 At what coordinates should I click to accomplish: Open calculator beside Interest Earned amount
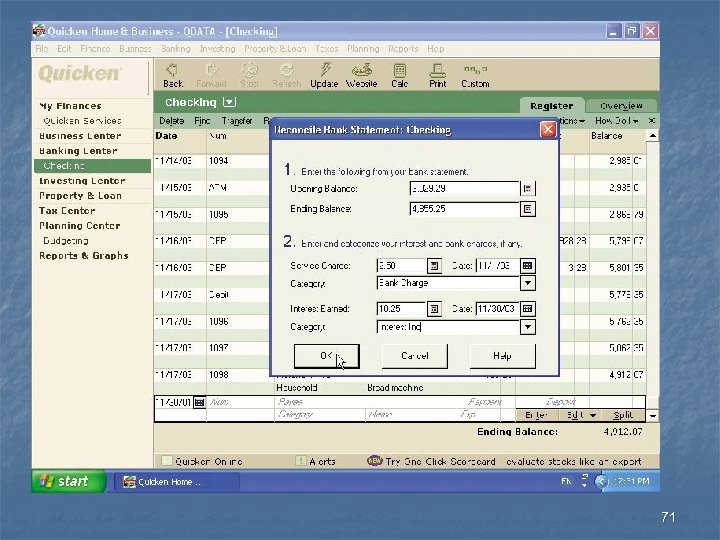pos(434,309)
